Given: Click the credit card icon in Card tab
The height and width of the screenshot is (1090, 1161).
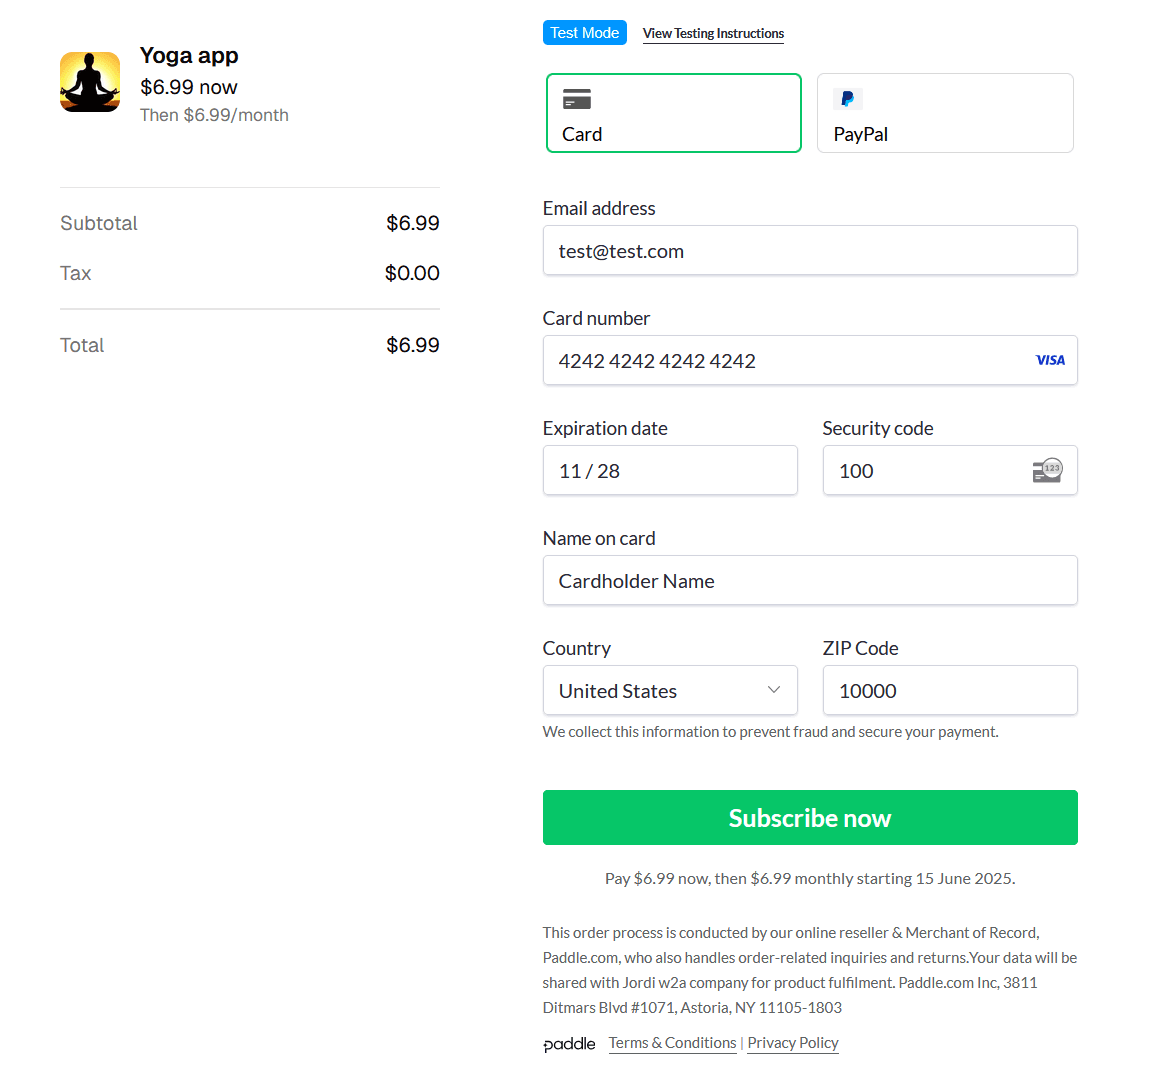Looking at the screenshot, I should (x=577, y=99).
